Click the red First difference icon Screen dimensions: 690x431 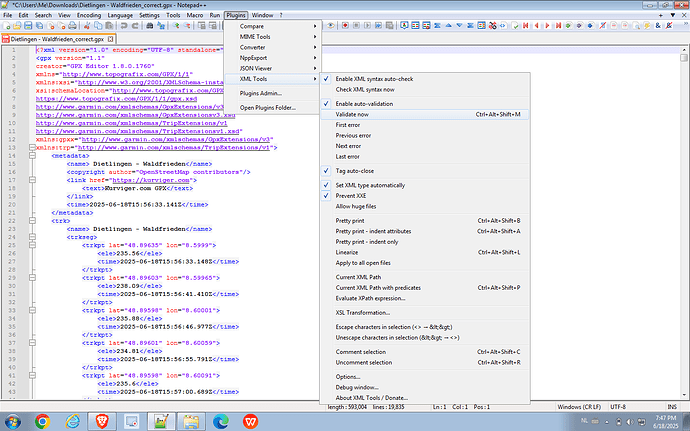[525, 26]
